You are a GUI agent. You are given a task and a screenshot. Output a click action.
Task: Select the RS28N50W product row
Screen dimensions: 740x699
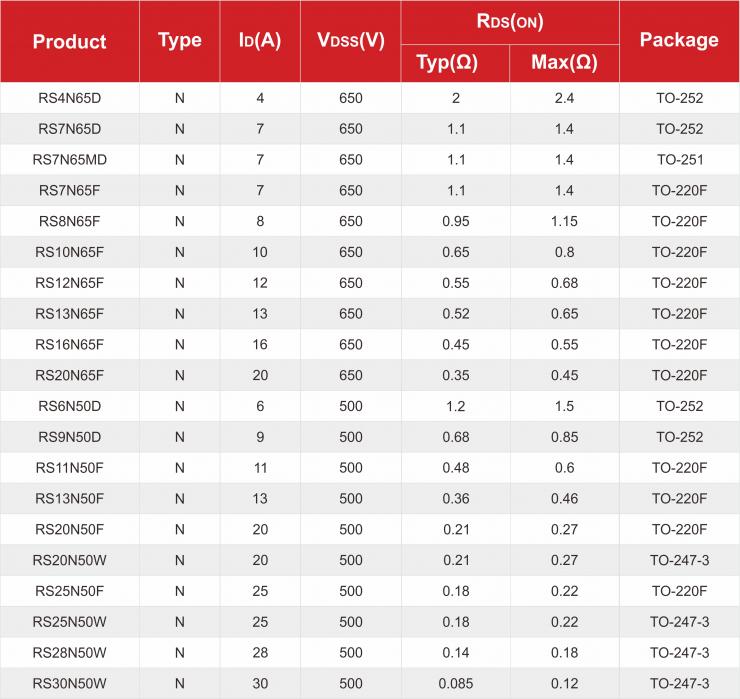(x=69, y=653)
